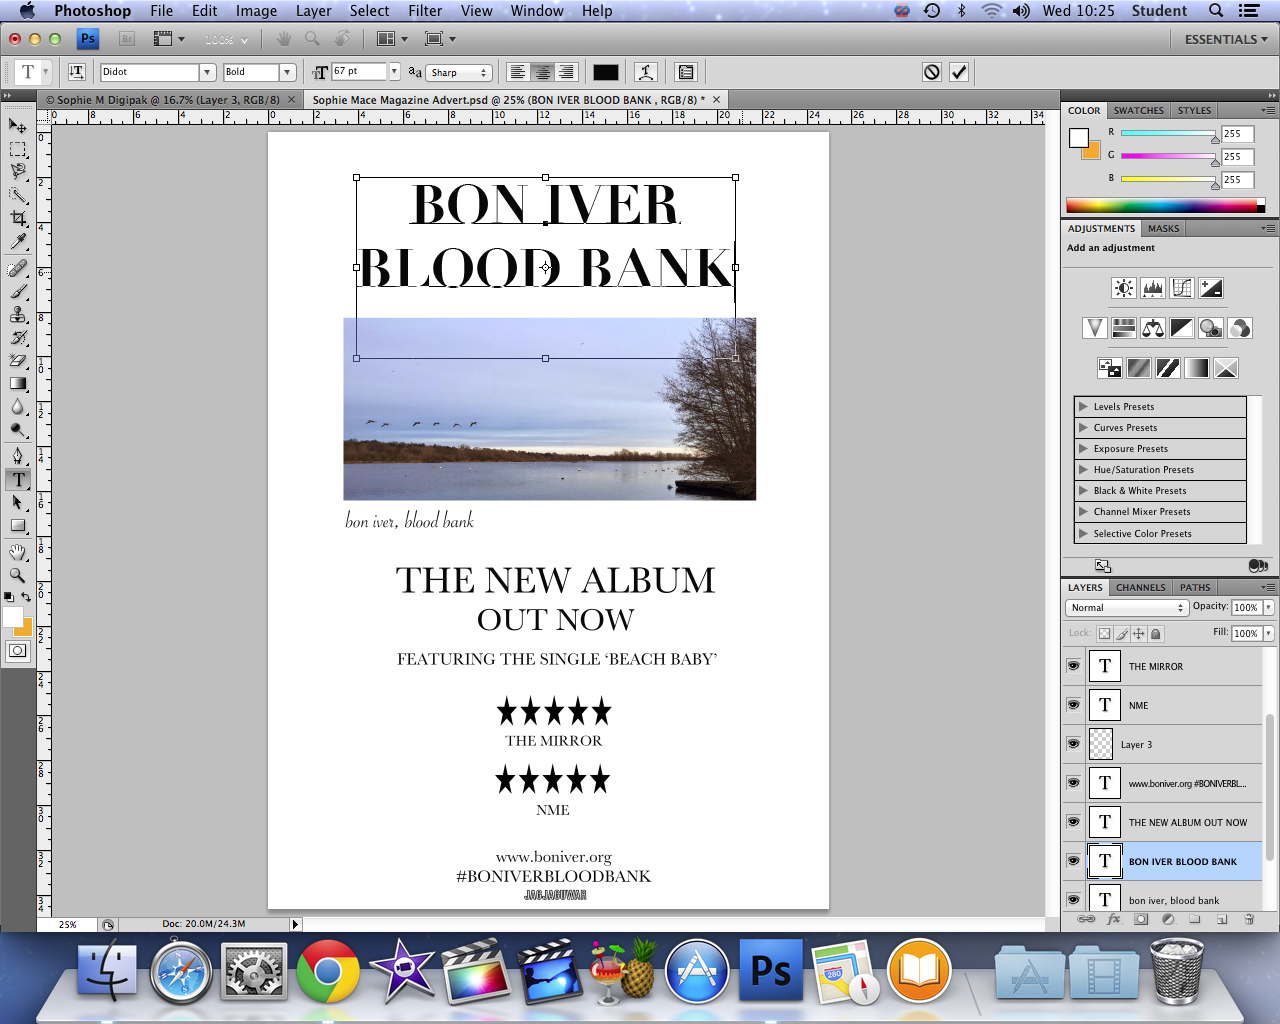The width and height of the screenshot is (1280, 1024).
Task: Switch to the Sophie M Digipak document tab
Action: (x=168, y=100)
